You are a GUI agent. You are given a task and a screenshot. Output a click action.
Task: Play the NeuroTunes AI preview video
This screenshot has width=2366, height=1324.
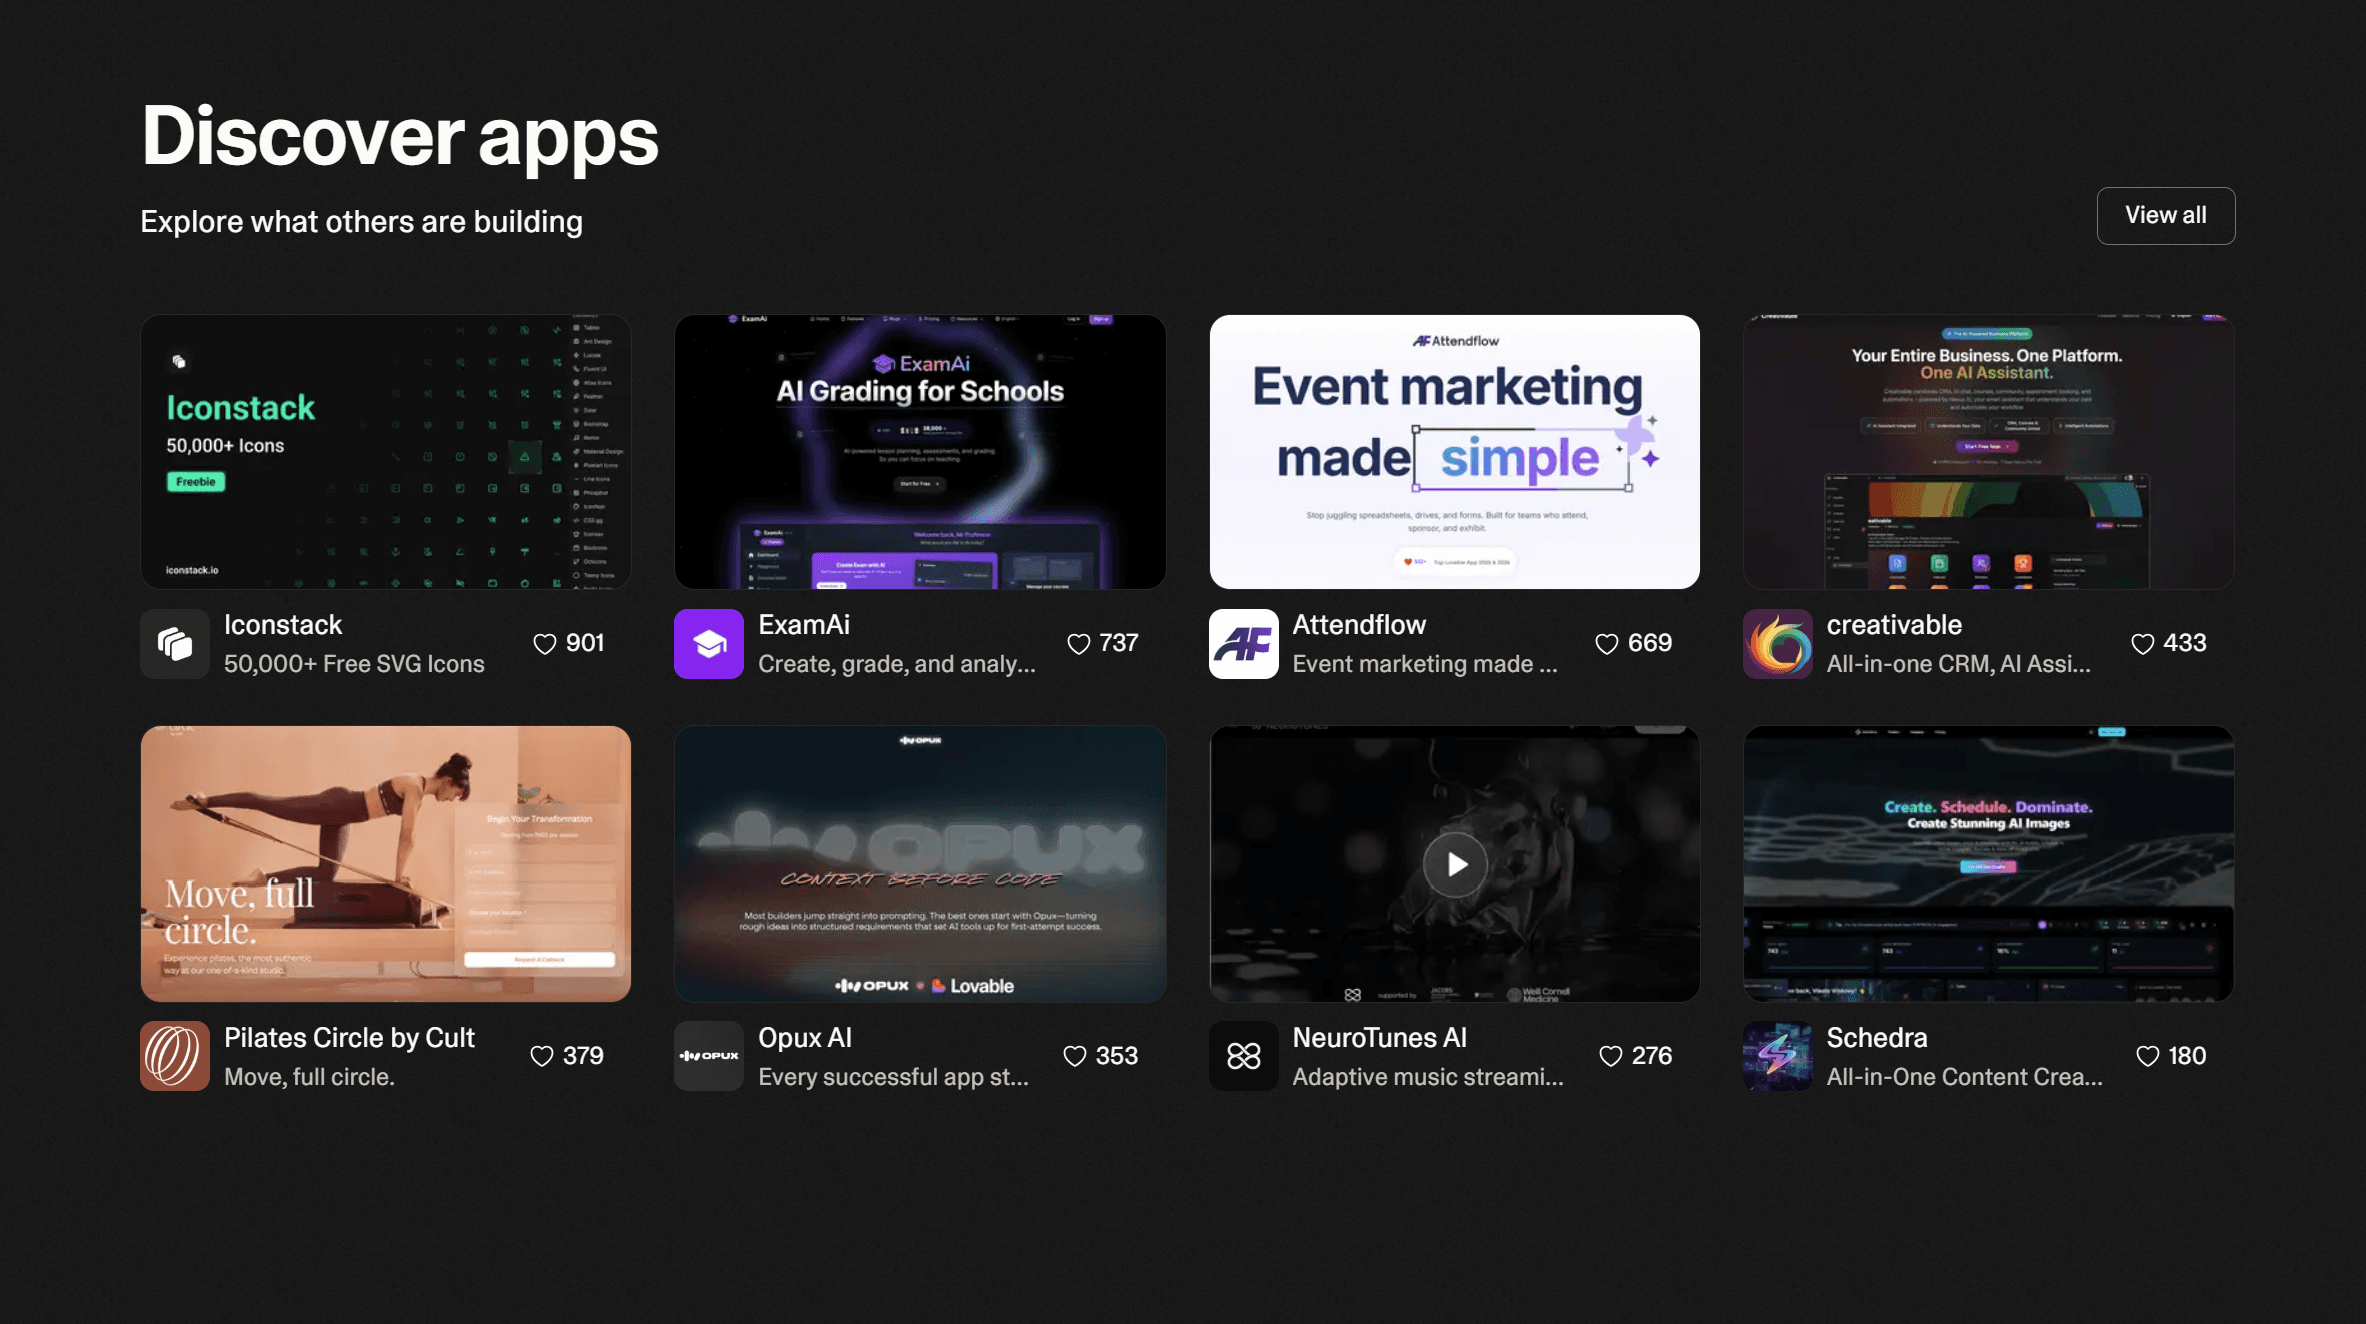(x=1455, y=864)
